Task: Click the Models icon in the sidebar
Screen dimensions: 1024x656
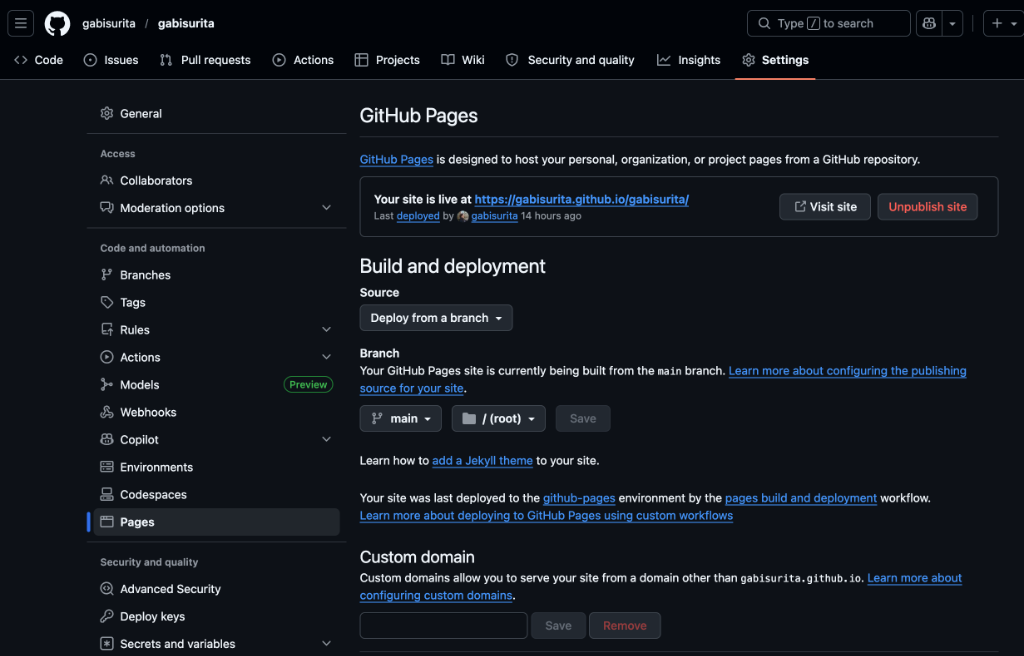Action: [x=106, y=385]
